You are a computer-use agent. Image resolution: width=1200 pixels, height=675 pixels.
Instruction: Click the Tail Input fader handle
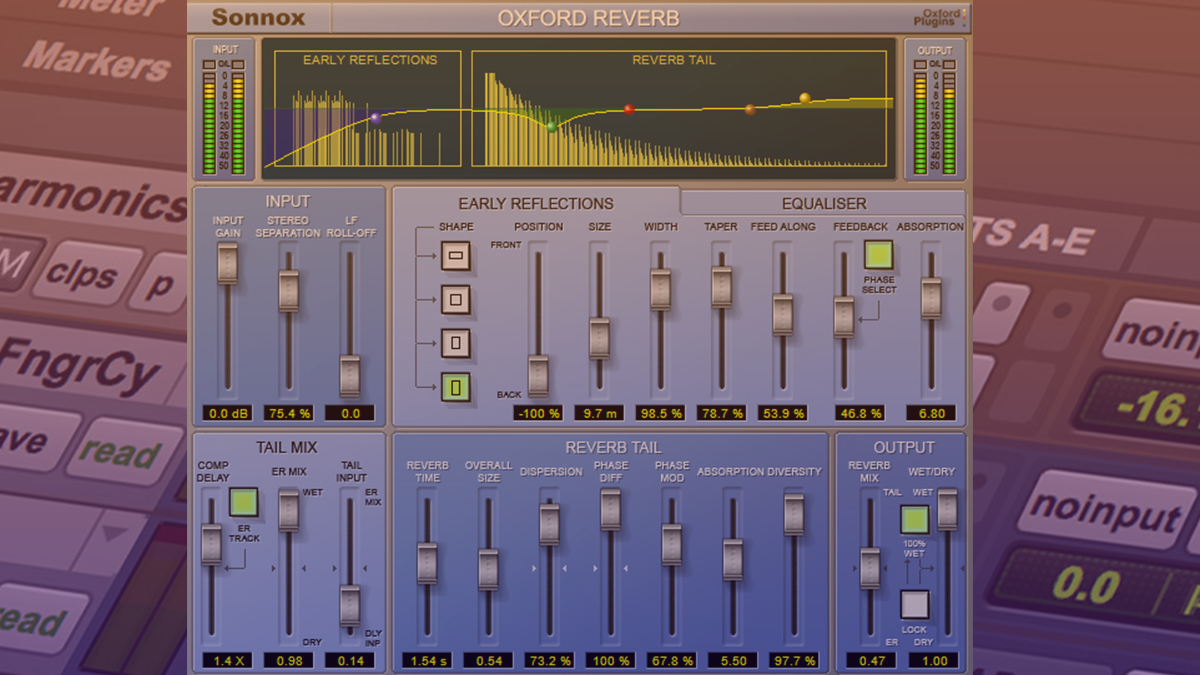coord(349,605)
